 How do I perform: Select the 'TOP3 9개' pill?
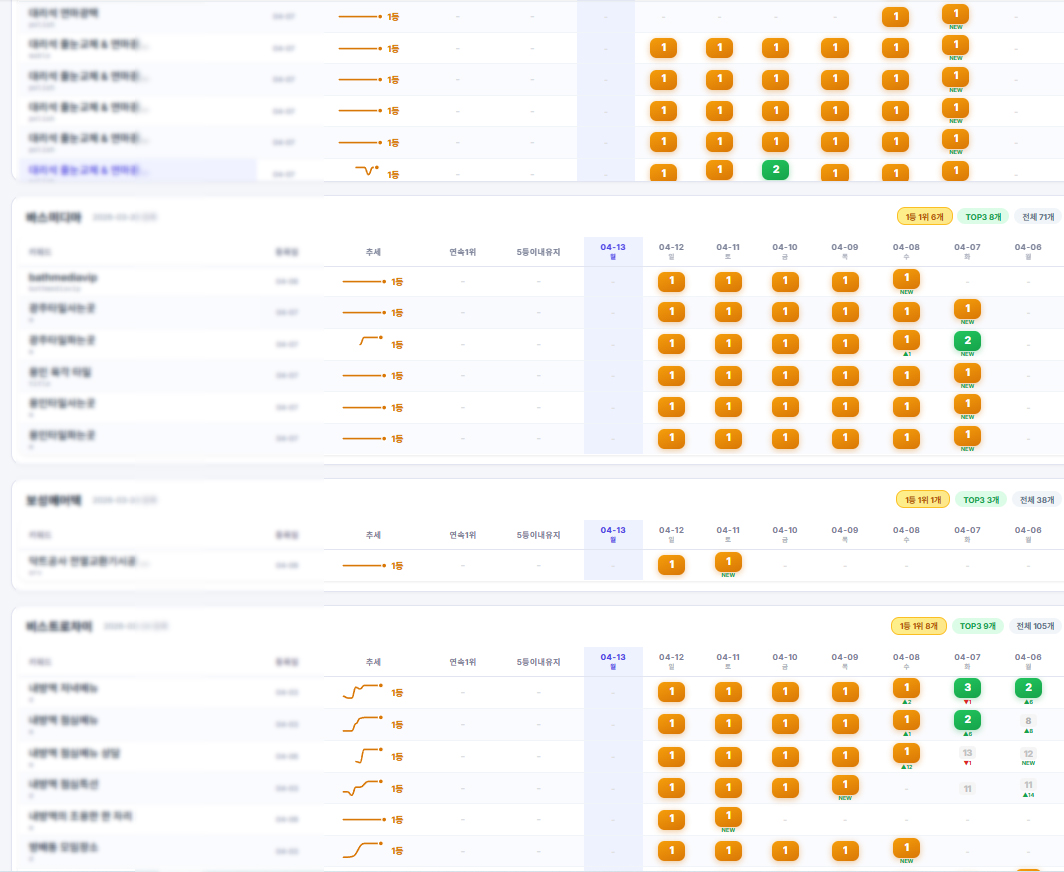point(977,626)
